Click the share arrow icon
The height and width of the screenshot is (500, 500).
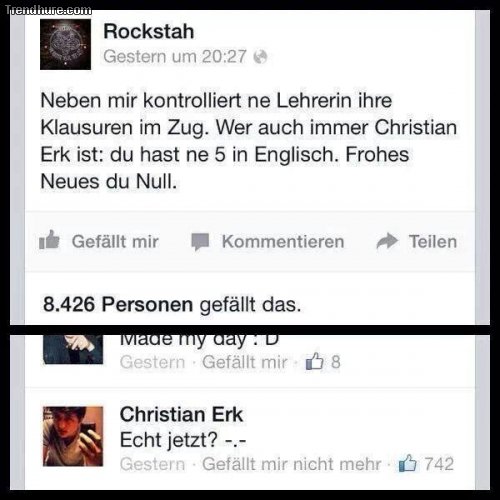point(387,241)
